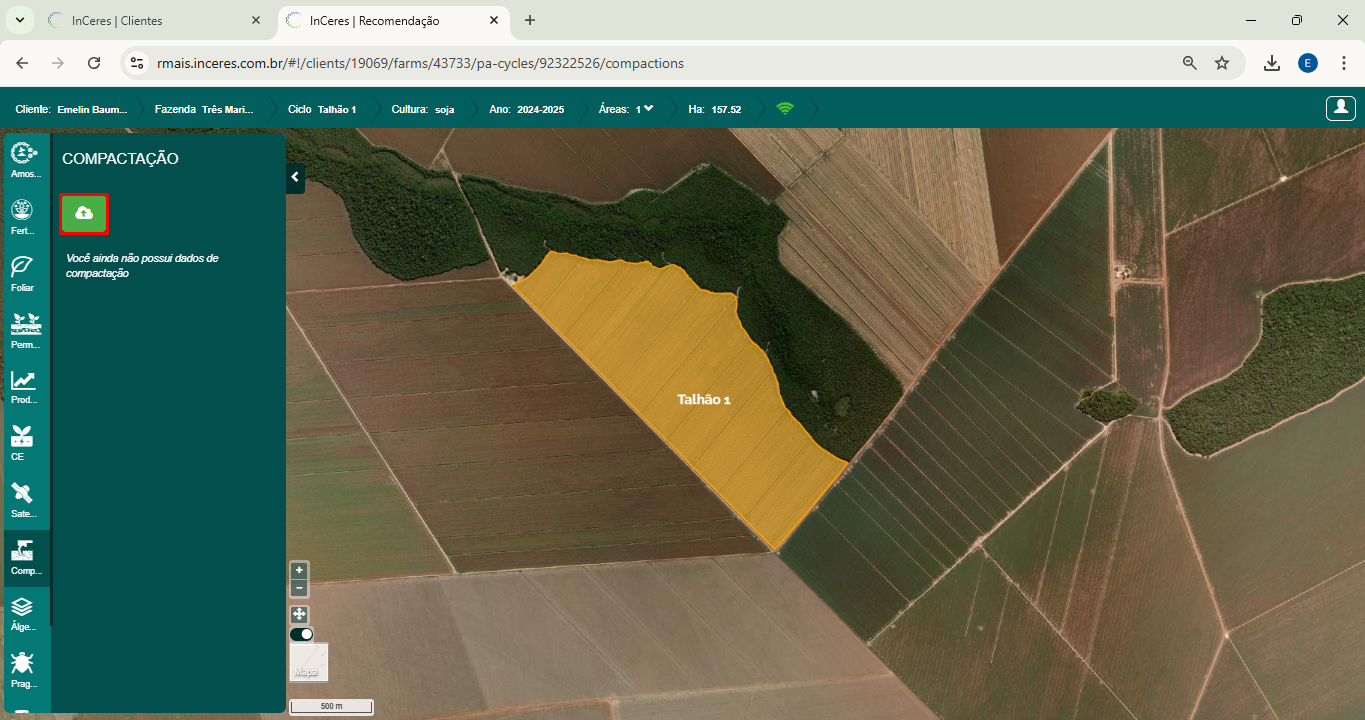Open the Prag... bug icon module
This screenshot has height=720, width=1365.
pyautogui.click(x=25, y=670)
